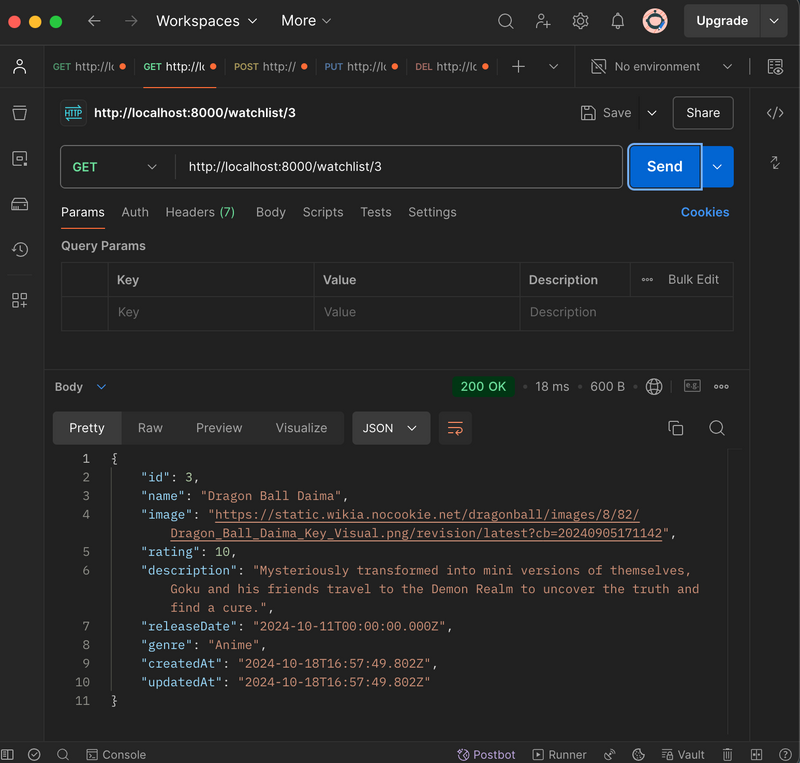Open Postbot in the status bar

pos(486,754)
